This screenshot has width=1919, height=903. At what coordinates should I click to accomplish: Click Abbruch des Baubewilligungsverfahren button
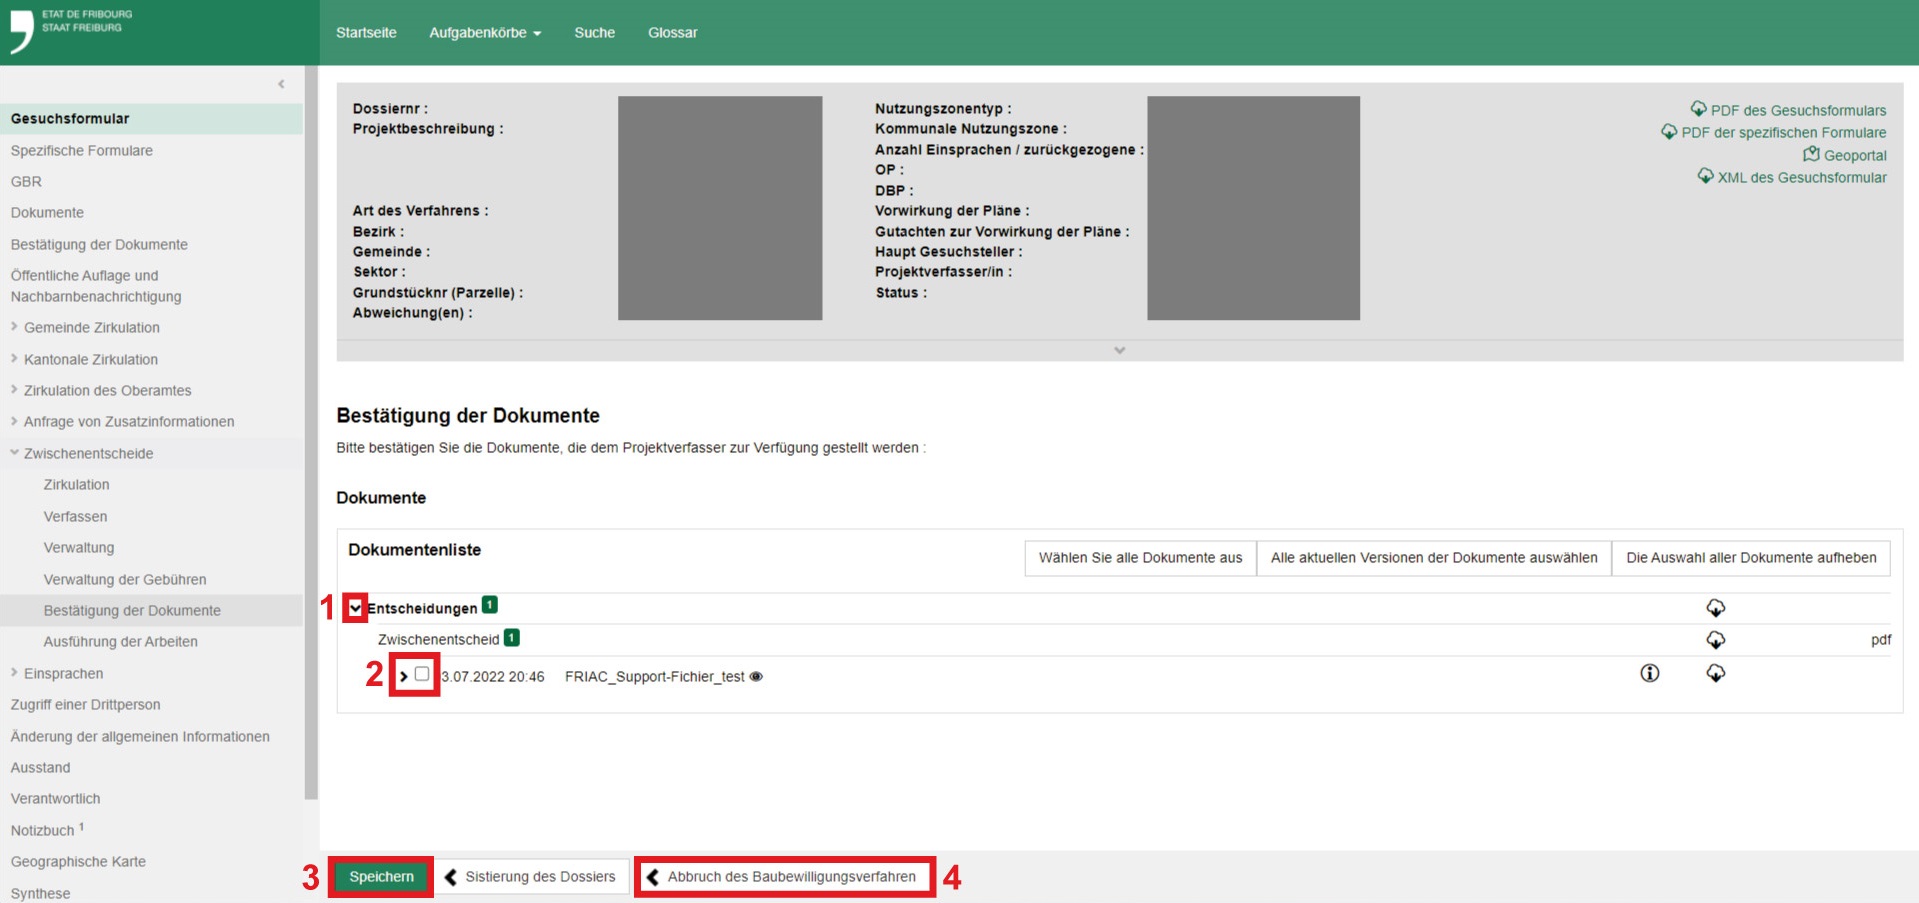tap(785, 877)
